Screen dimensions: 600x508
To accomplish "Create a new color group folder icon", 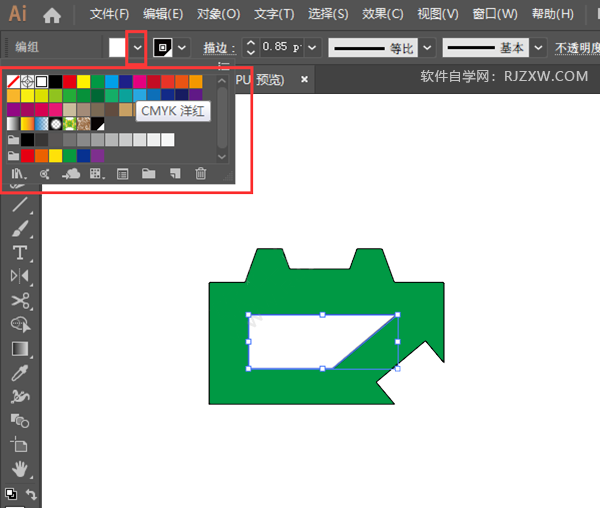I will click(x=148, y=174).
